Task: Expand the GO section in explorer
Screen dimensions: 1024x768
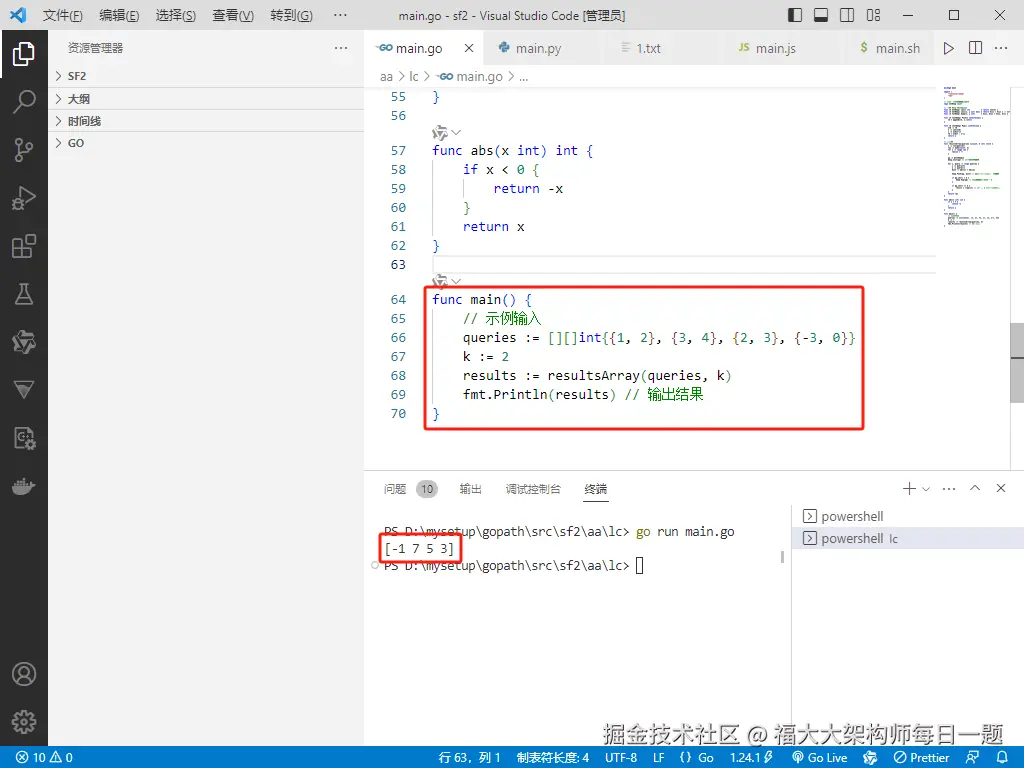Action: point(206,143)
